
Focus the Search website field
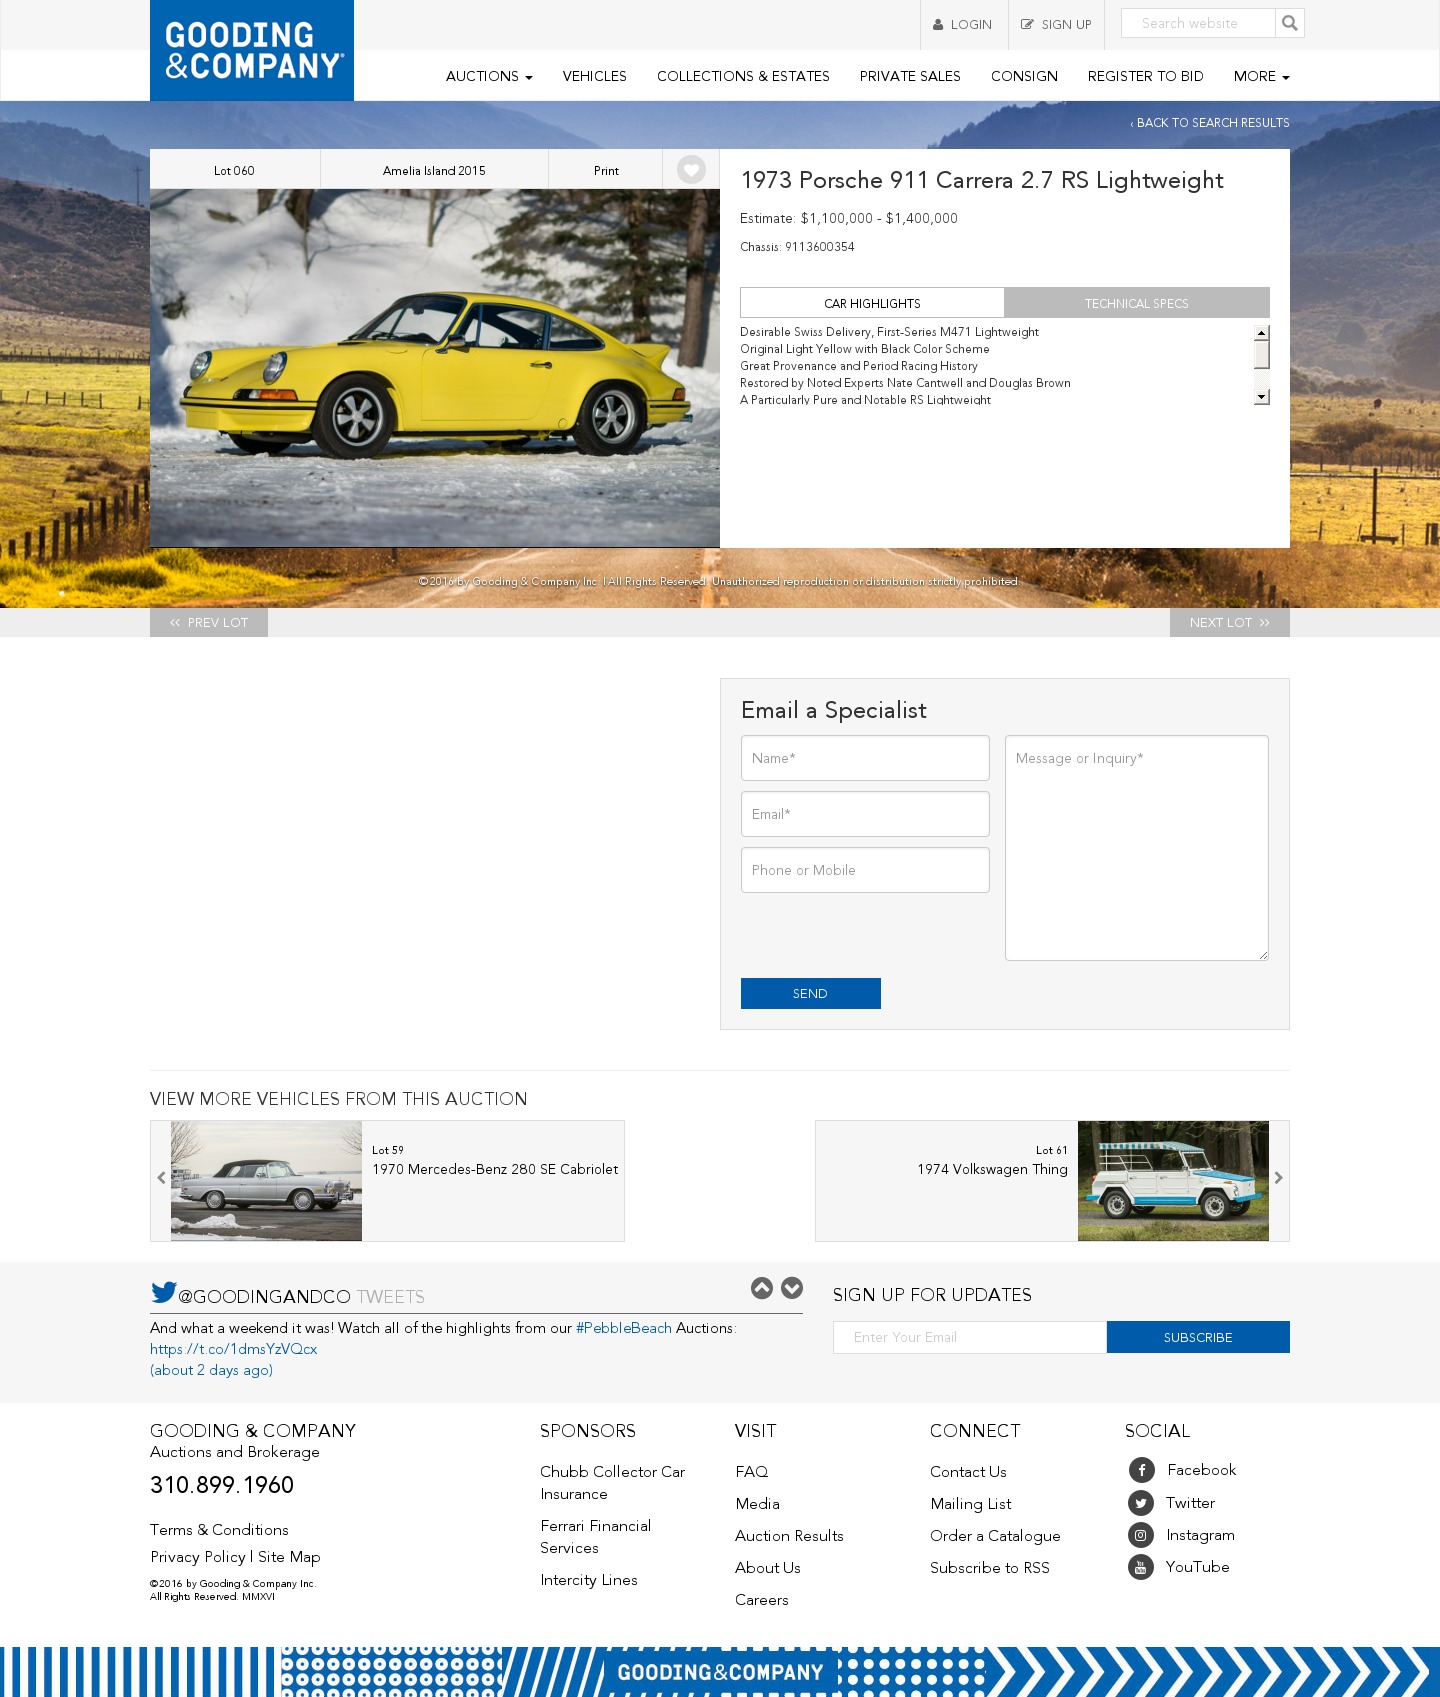(x=1198, y=23)
